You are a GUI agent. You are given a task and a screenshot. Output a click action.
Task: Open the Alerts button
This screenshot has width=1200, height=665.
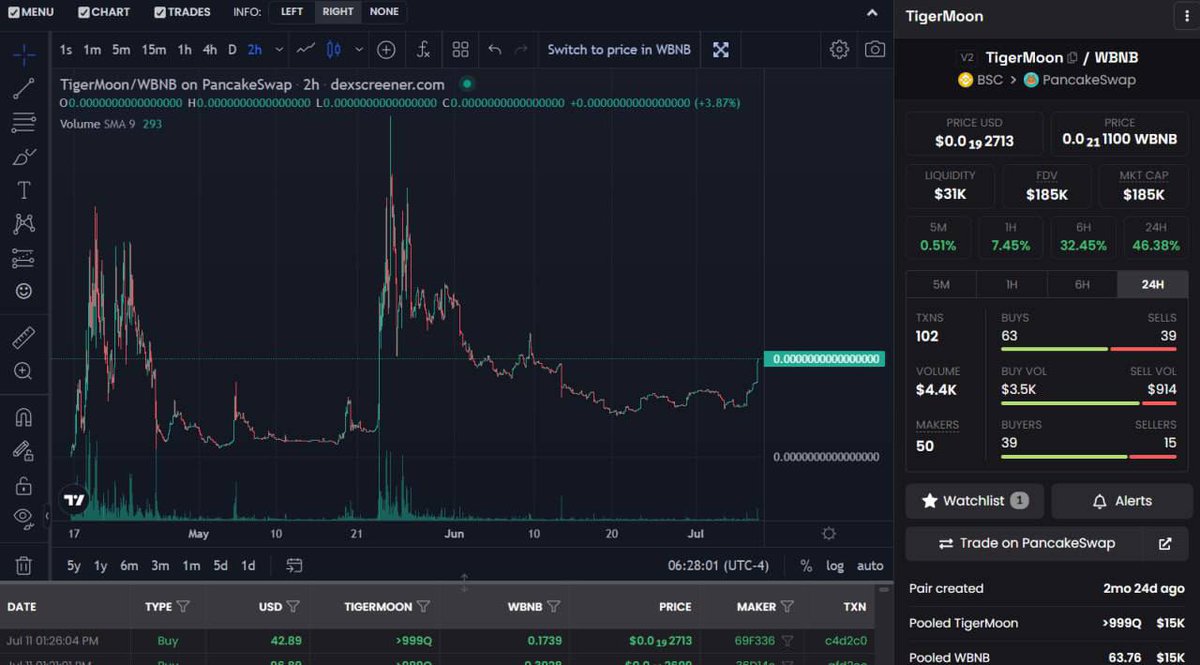1121,500
